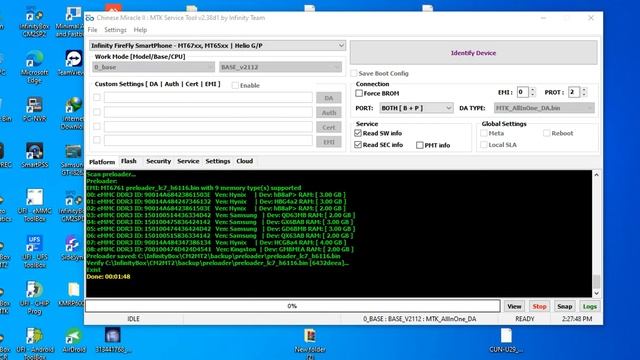Click the 0% progress bar
Viewport: 640px width, 360px height.
coord(293,306)
